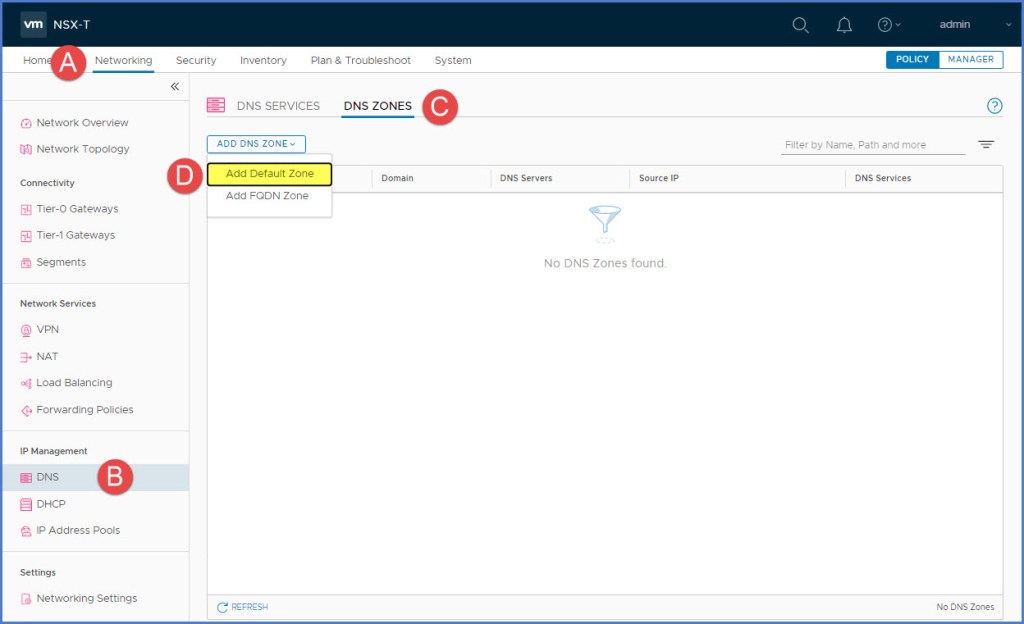Viewport: 1024px width, 624px height.
Task: Switch to POLICY mode
Action: click(911, 59)
